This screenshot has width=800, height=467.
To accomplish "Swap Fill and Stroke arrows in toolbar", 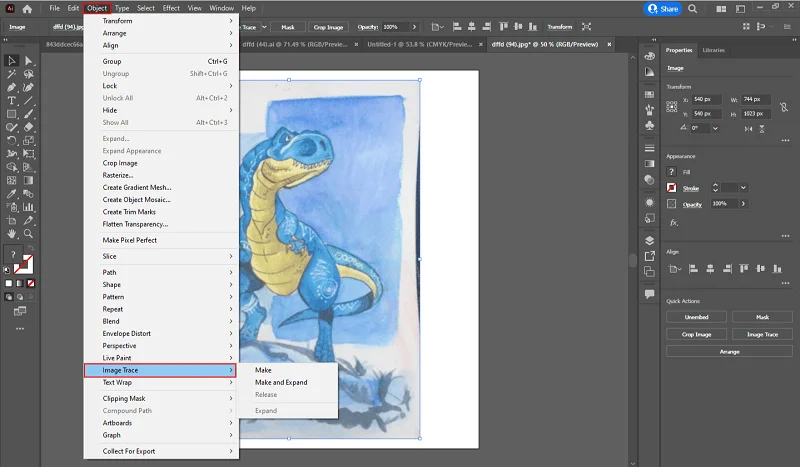I will [31, 248].
